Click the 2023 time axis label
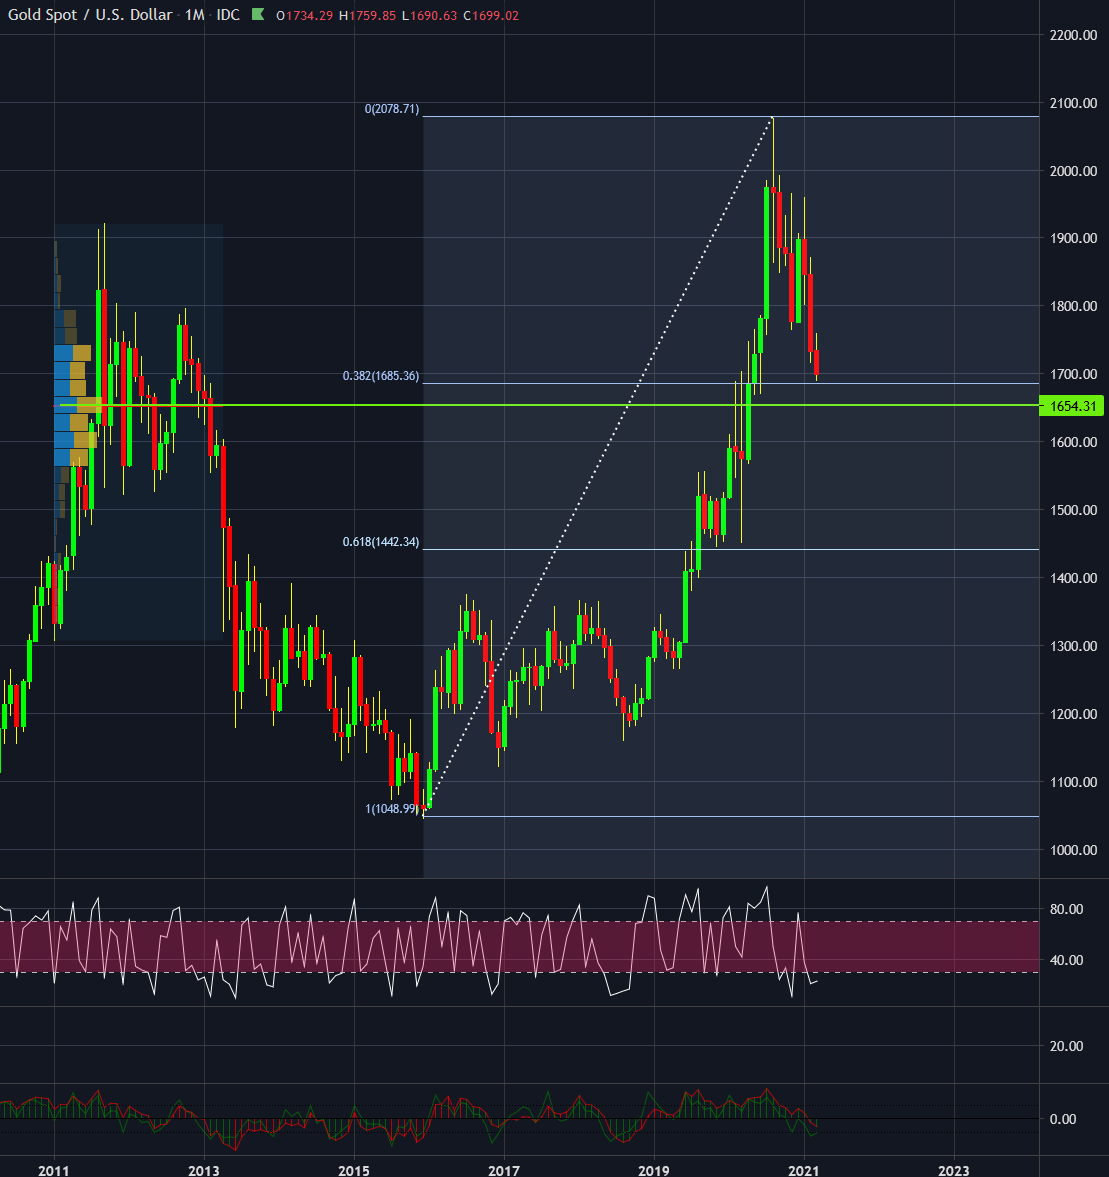 pyautogui.click(x=954, y=1170)
